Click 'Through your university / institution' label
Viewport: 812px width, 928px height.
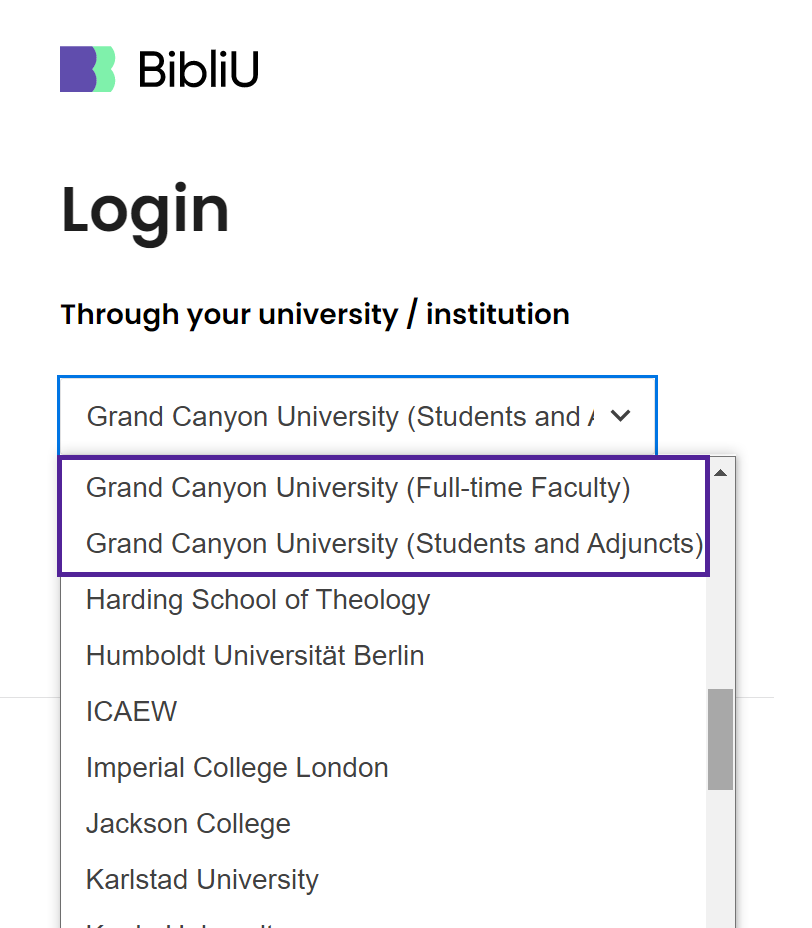[x=315, y=314]
